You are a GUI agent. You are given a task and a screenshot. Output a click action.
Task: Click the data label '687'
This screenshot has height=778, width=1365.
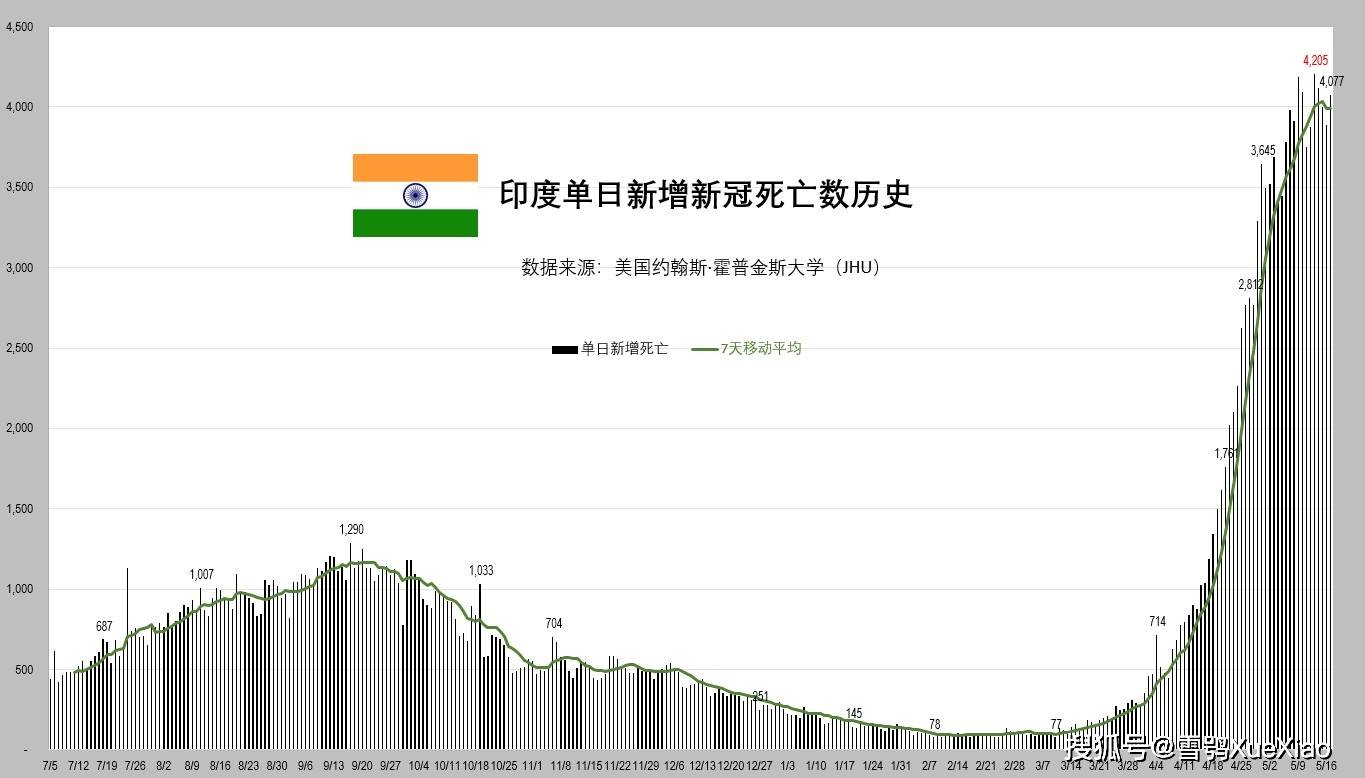pos(104,627)
